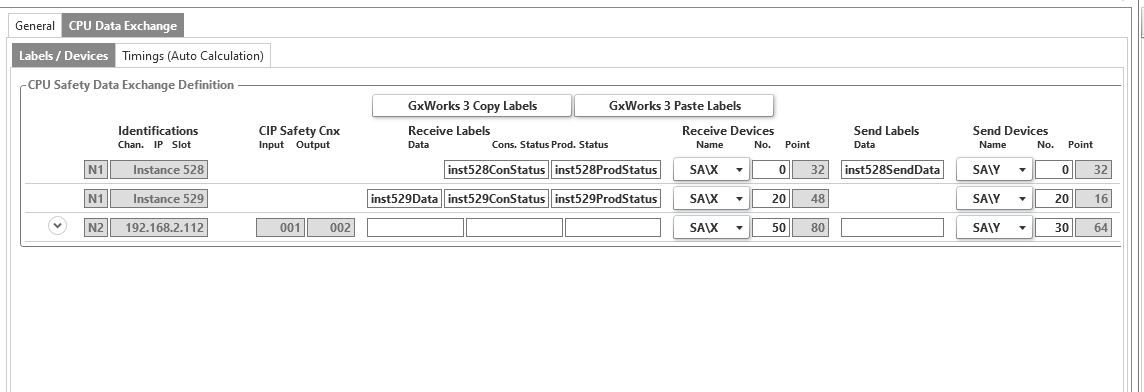Viewport: 1144px width, 392px height.
Task: Edit send device No. 20 for Instance 529
Action: coord(1054,199)
